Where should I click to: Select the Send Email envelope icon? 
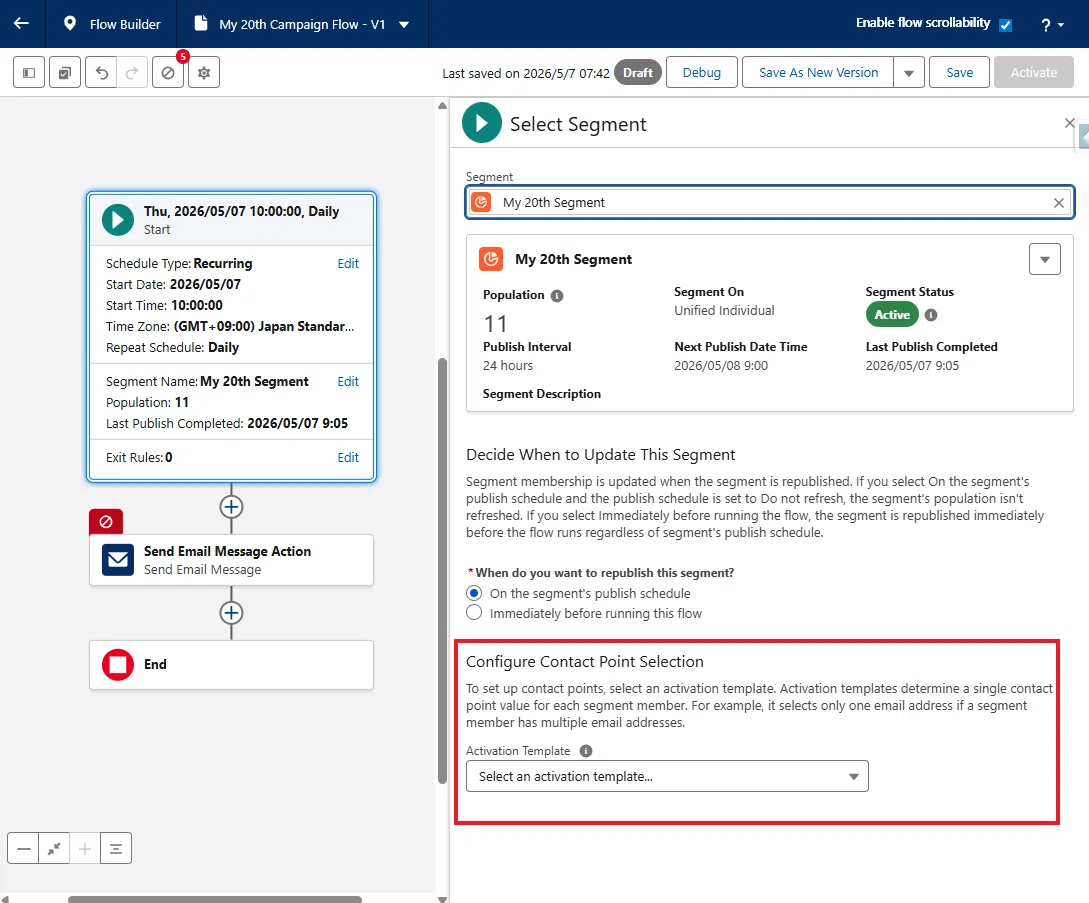point(118,560)
